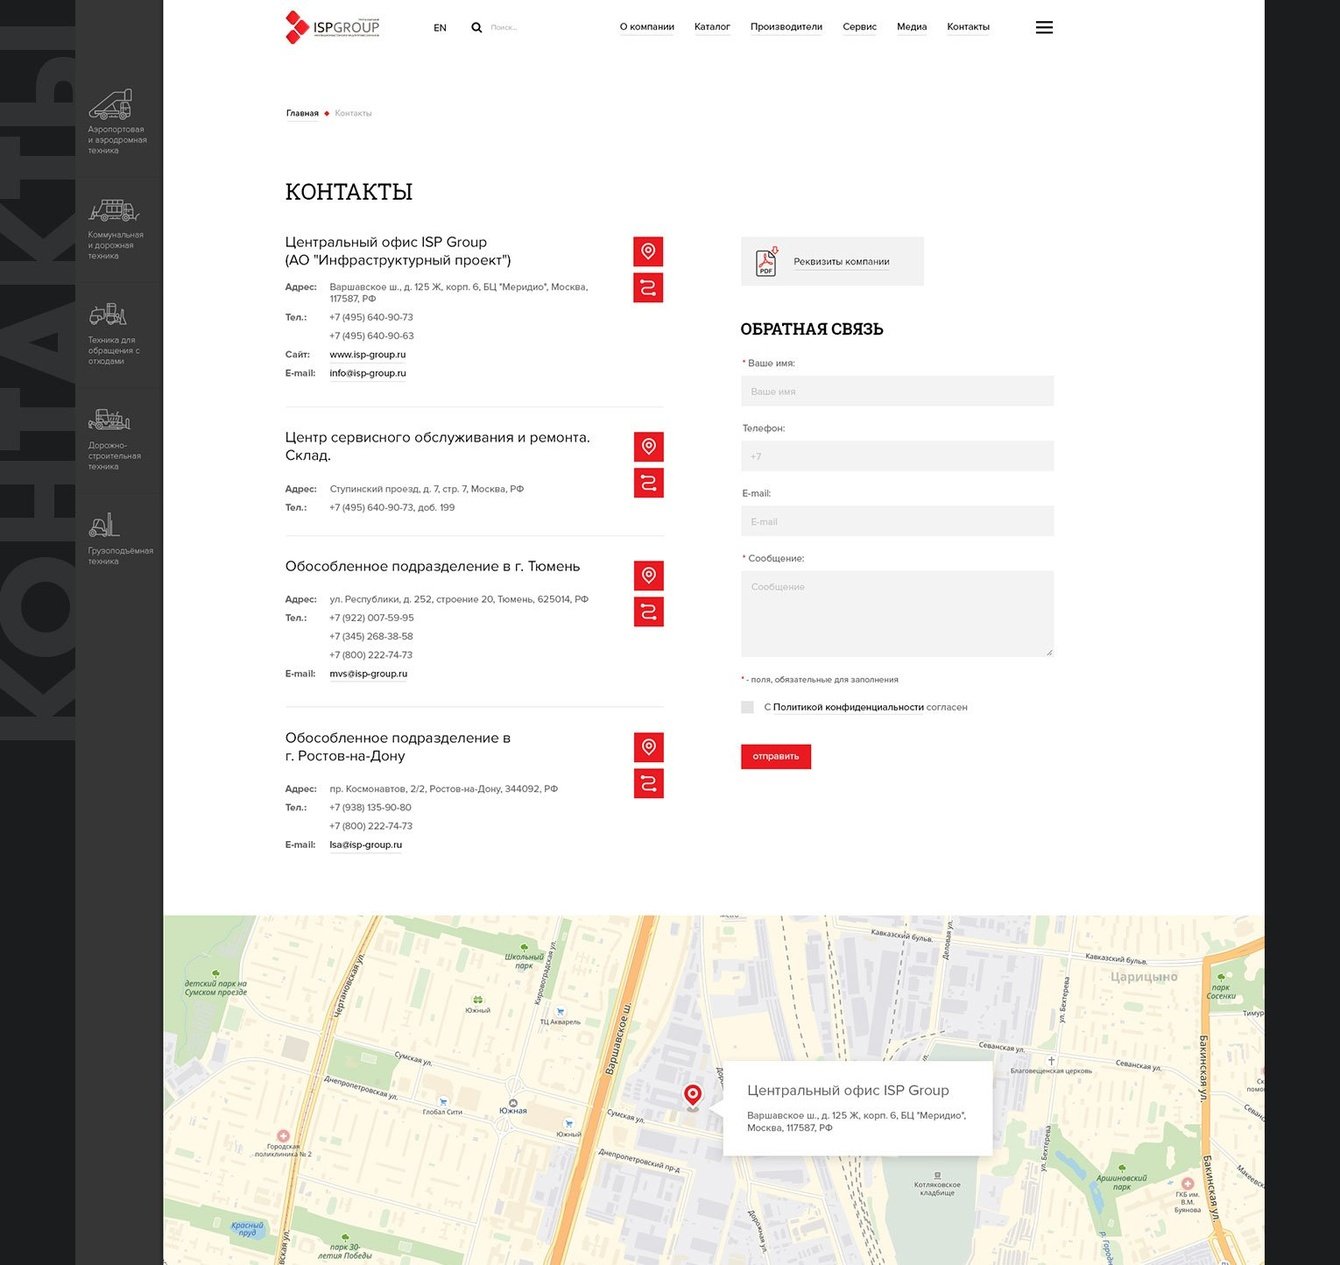Select the road construction equipment icon
Screen dimensions: 1340x1265
(x=109, y=420)
